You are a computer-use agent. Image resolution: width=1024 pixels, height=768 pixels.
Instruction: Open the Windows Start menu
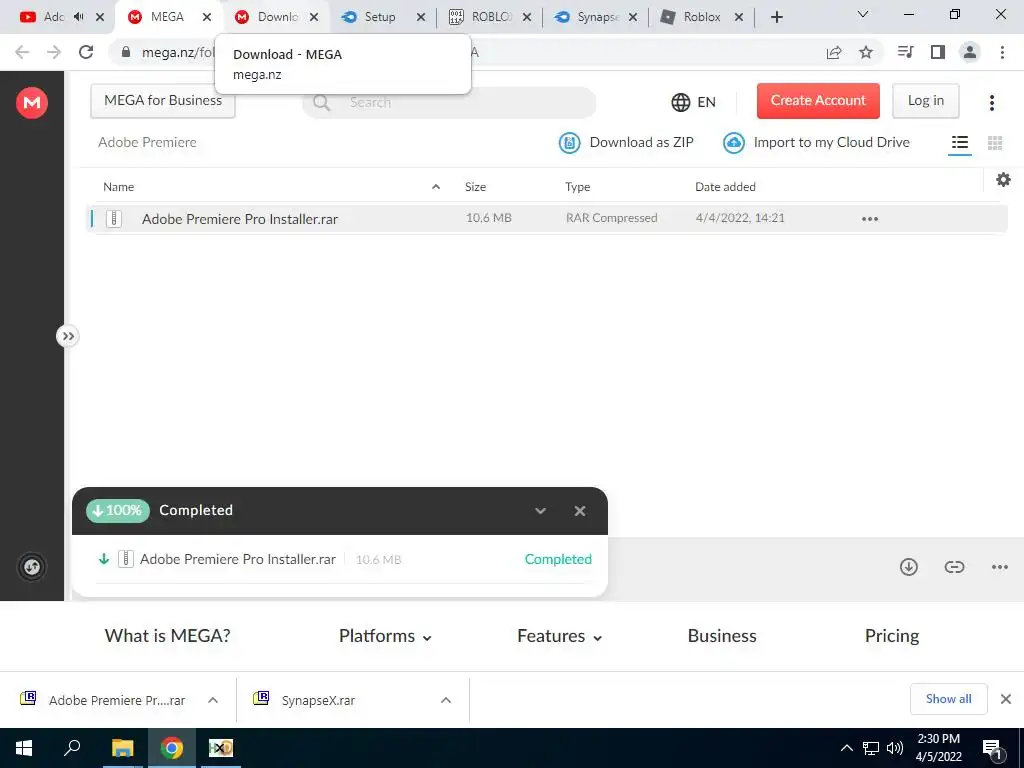tap(24, 748)
